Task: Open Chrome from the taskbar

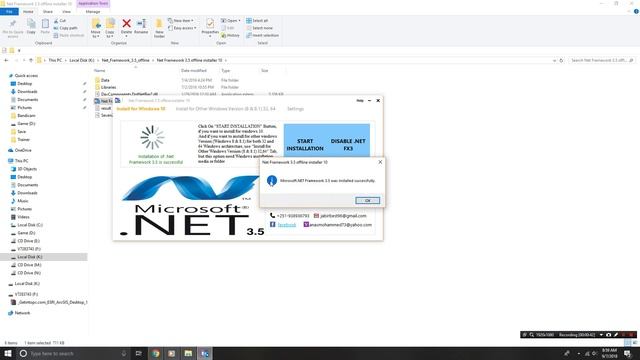Action: pos(156,353)
